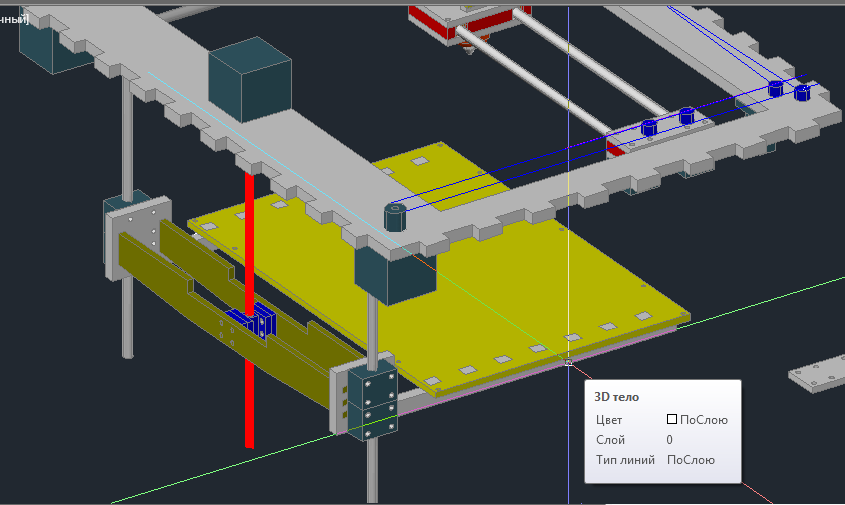Click the "3D тело" tooltip title
Viewport: 845px width, 505px height.
tap(617, 397)
